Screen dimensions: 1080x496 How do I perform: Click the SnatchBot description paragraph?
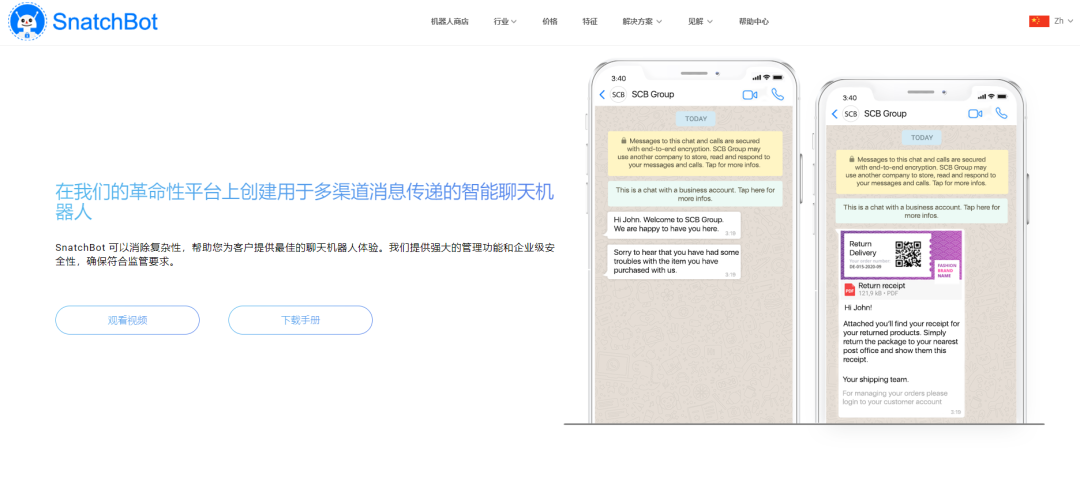(x=304, y=254)
